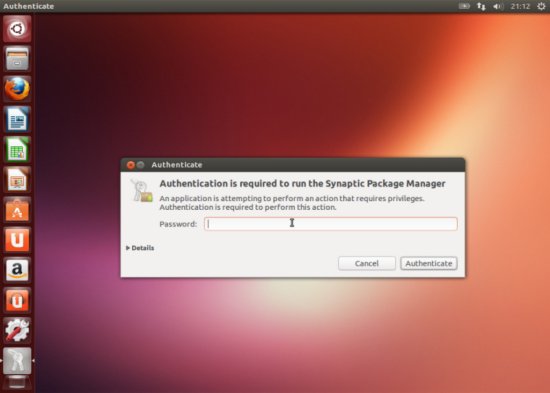550x393 pixels.
Task: Open Ubuntu One Music store icon
Action: [17, 300]
